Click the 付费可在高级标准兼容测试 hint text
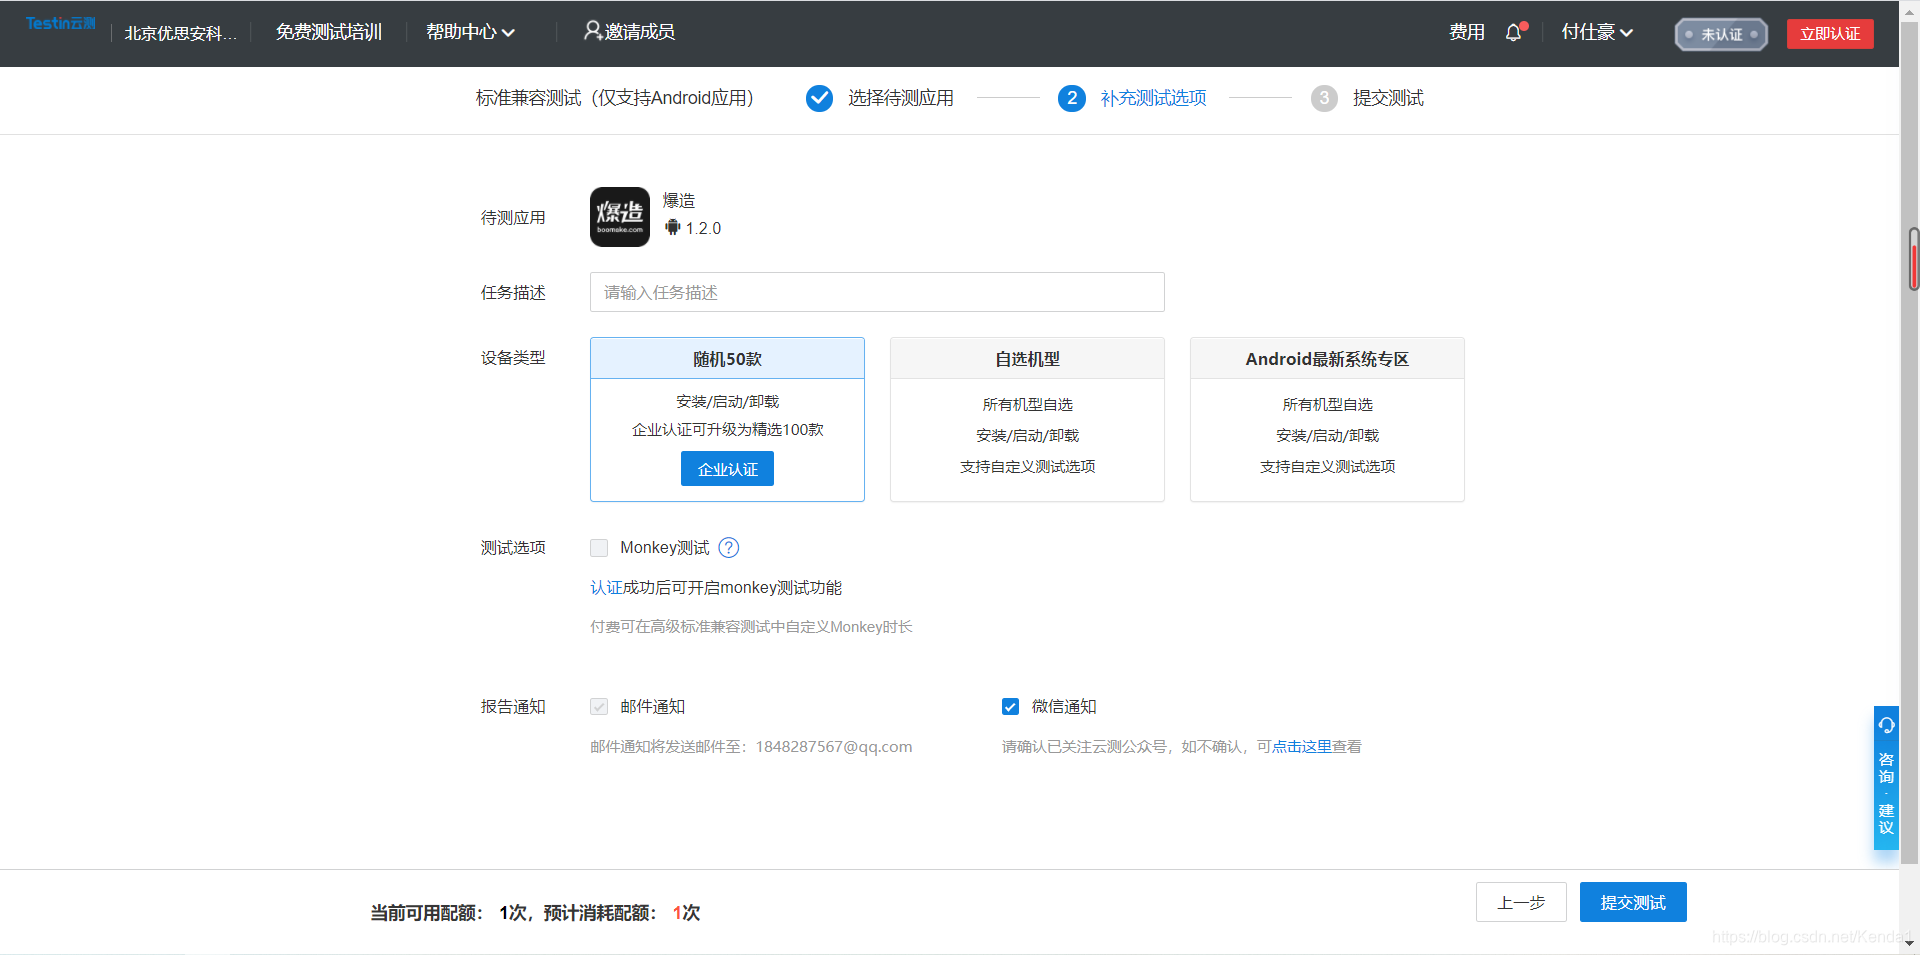1920x955 pixels. 751,626
